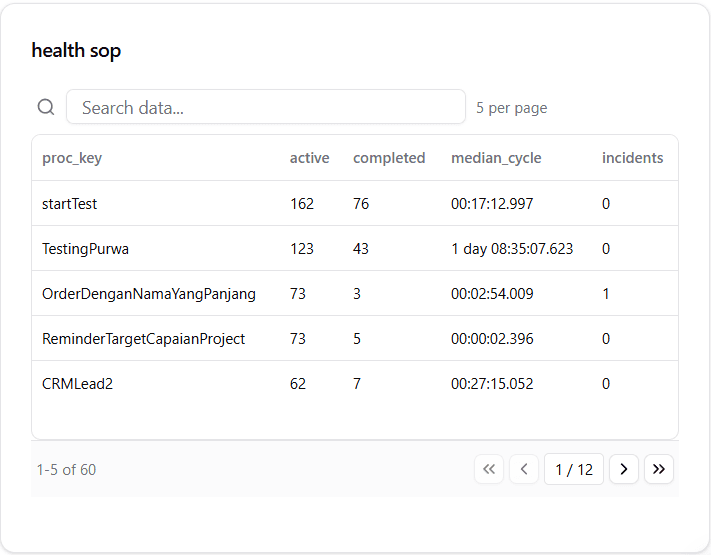Click the CRMLead2 process name

(77, 384)
